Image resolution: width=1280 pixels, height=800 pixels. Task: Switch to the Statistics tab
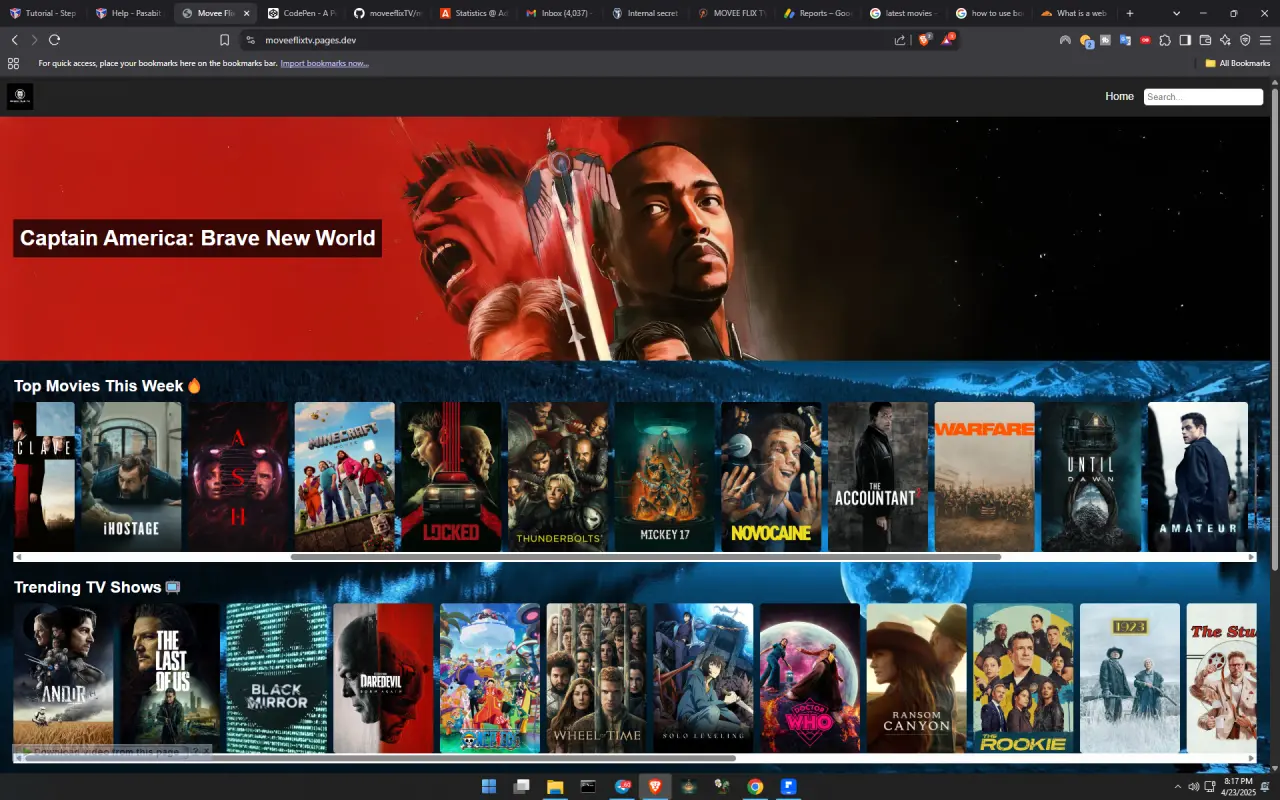[473, 13]
